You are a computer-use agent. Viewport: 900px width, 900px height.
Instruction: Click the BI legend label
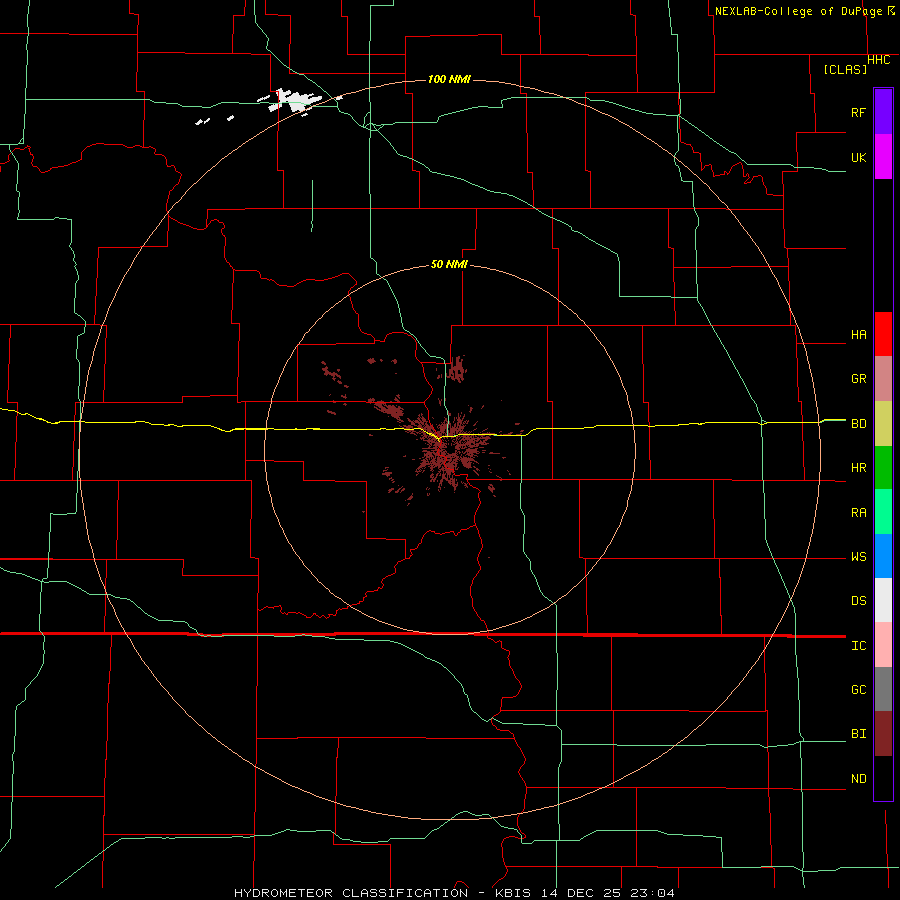(x=858, y=734)
